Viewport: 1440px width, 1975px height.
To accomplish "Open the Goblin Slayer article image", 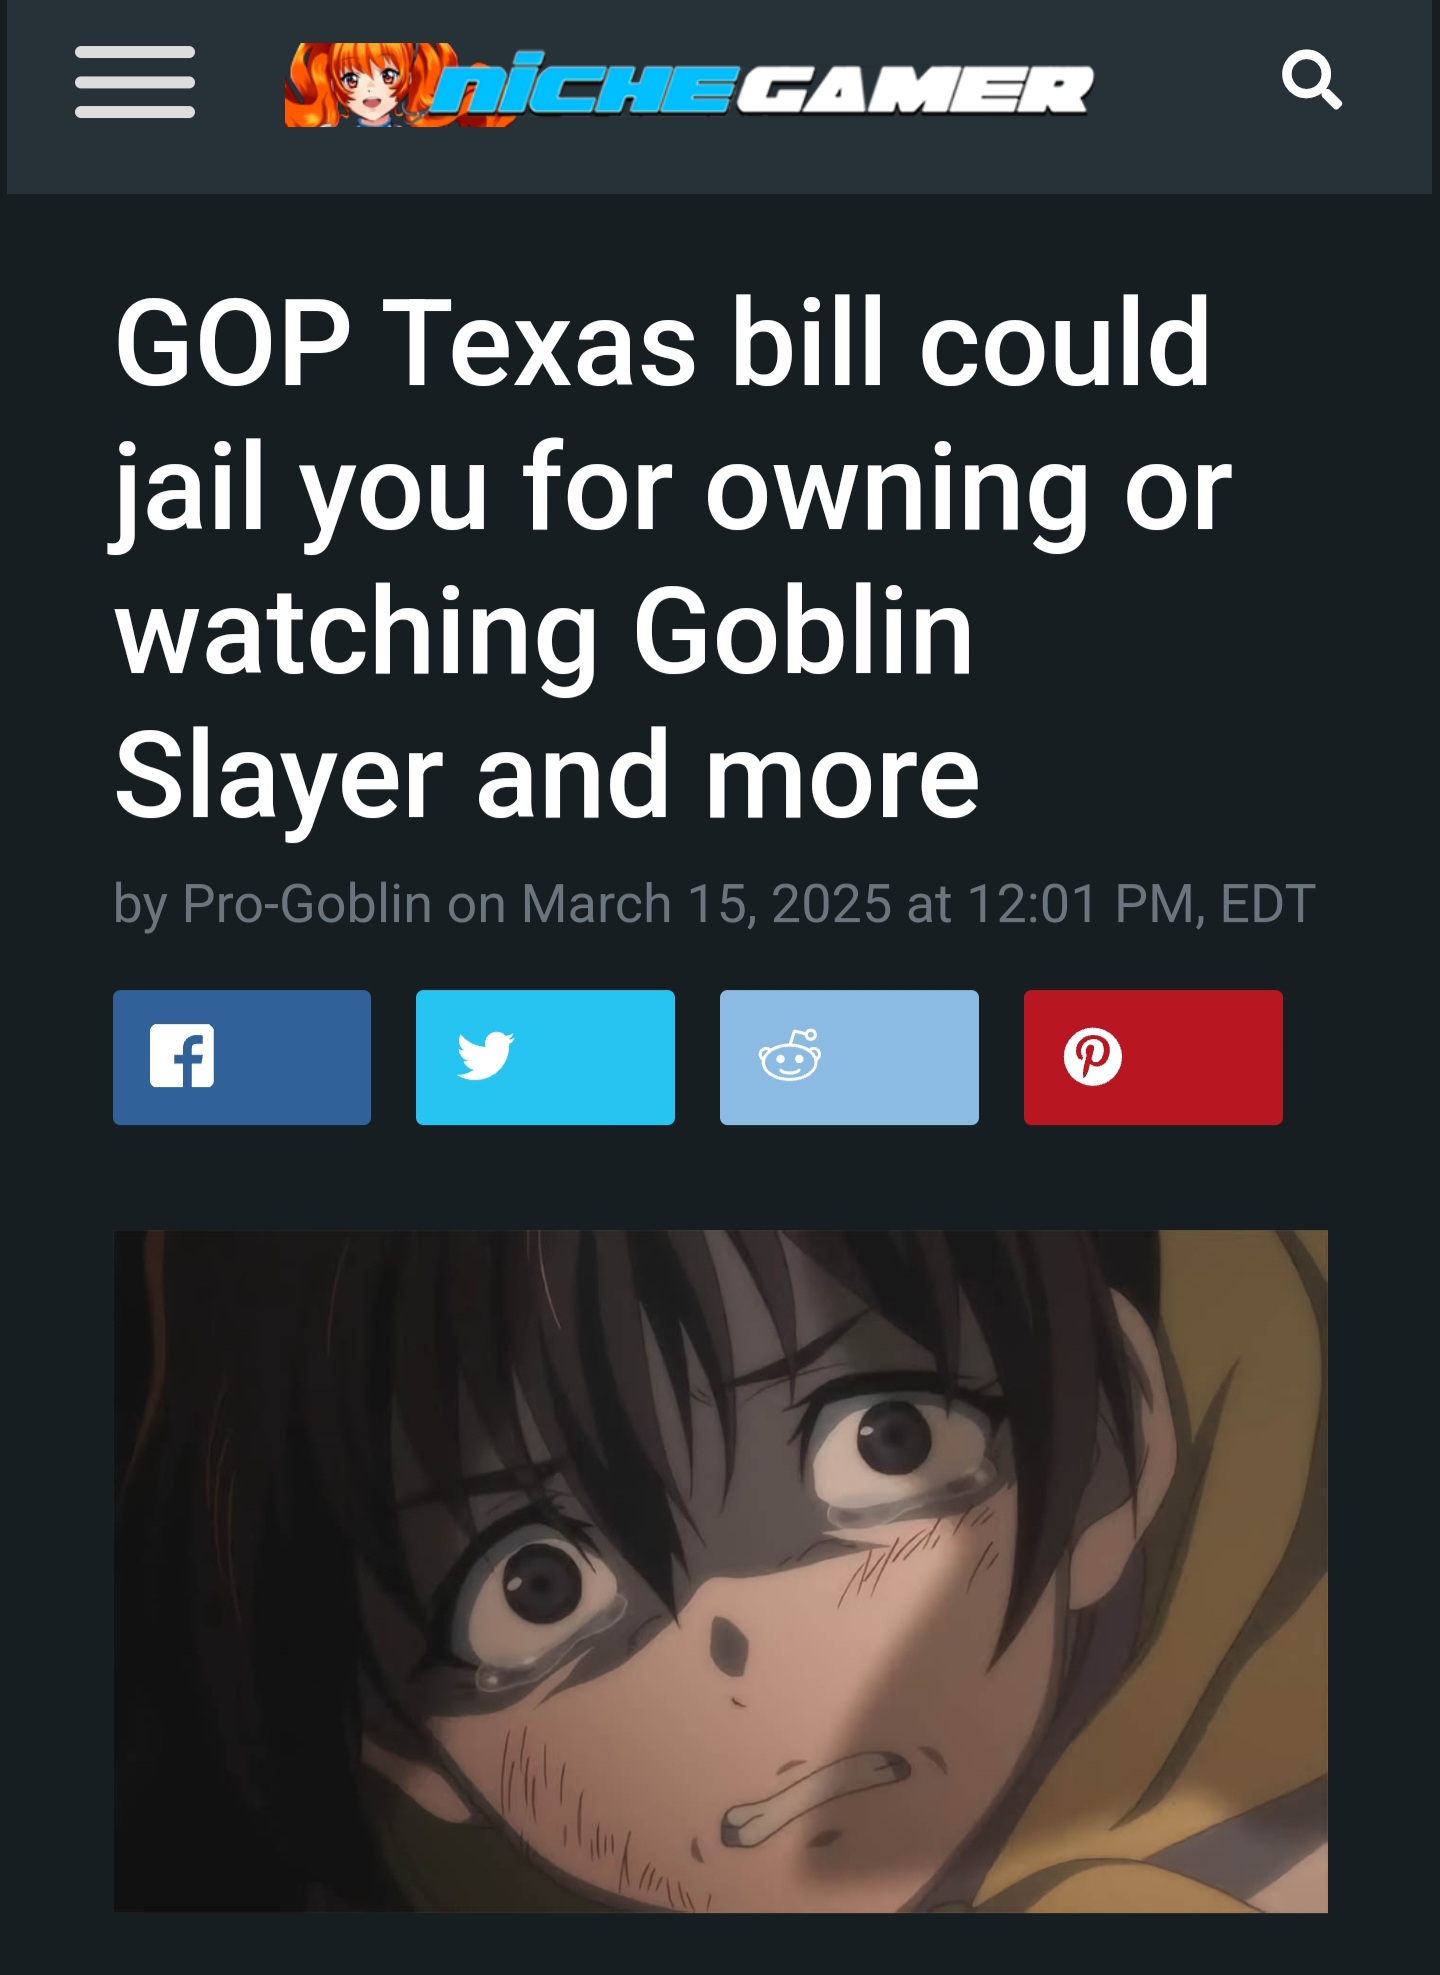I will pos(720,1571).
